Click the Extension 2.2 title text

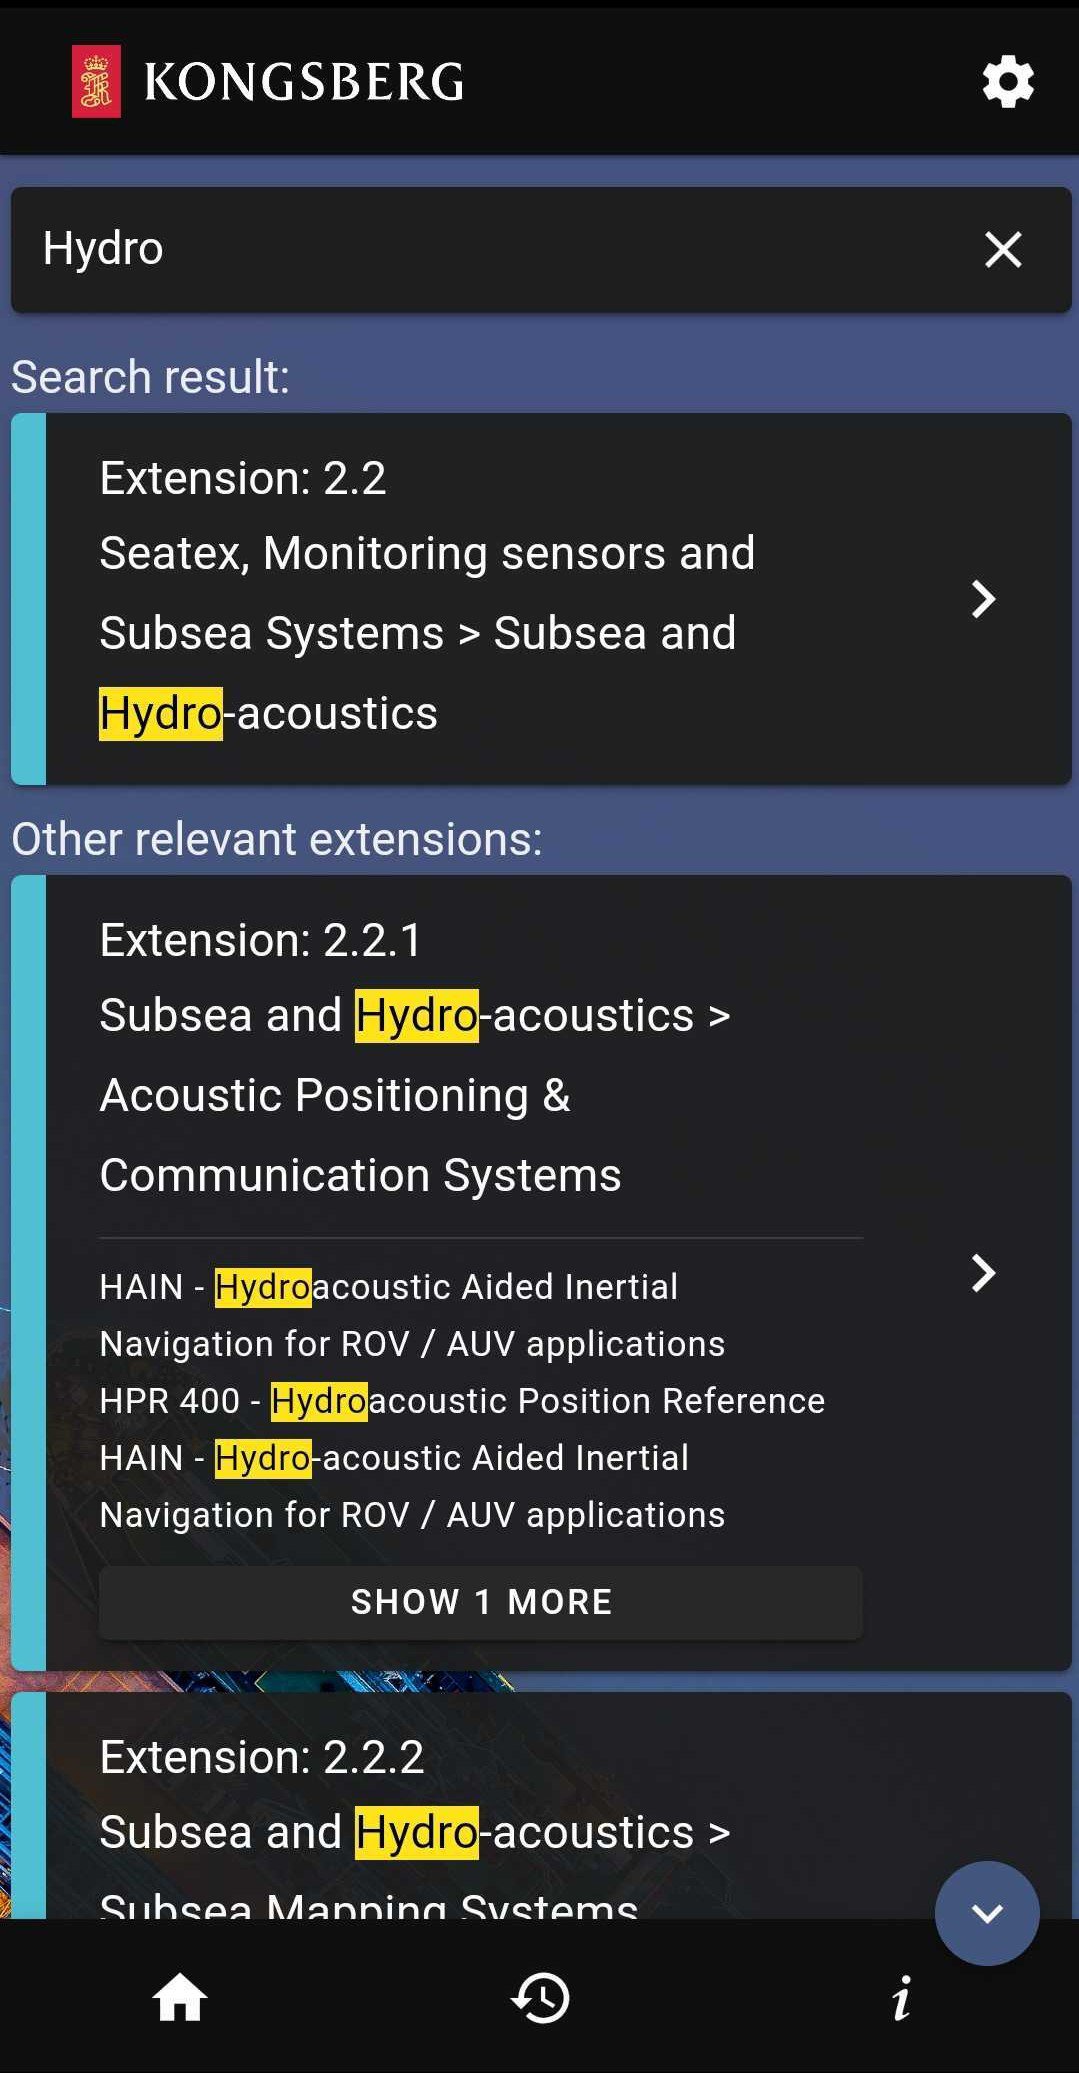coord(243,478)
